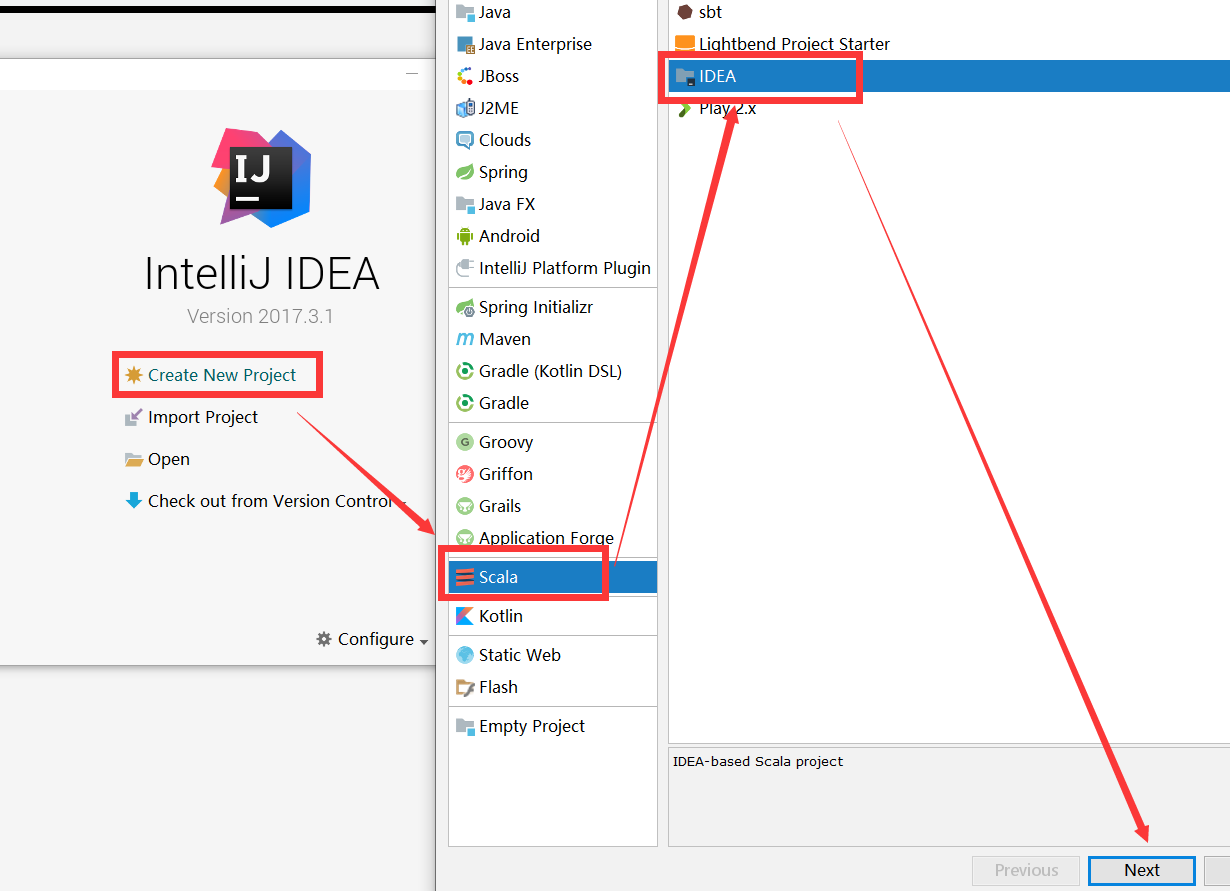Viewport: 1230px width, 891px height.
Task: Click the Maven icon
Action: pos(465,339)
